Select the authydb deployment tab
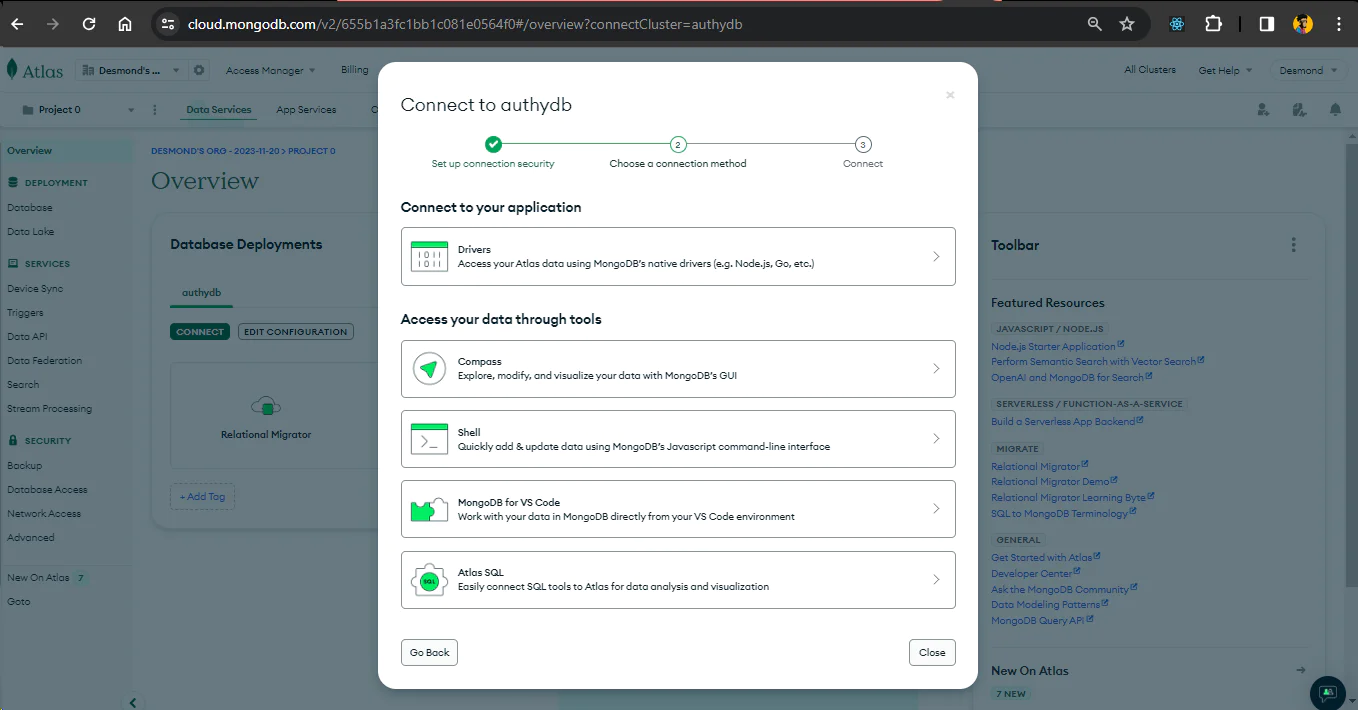This screenshot has height=710, width=1358. point(201,293)
